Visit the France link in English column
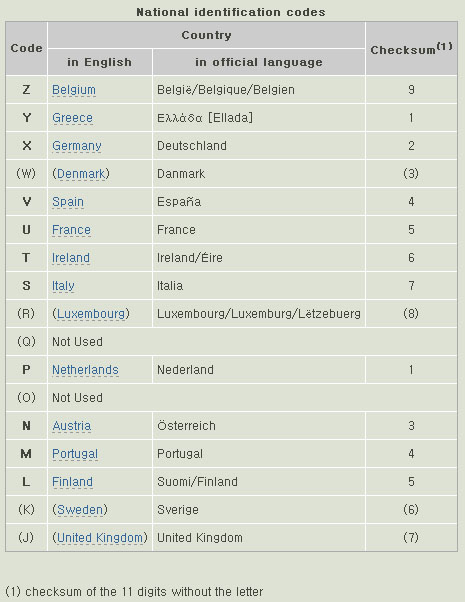465x602 pixels. (x=71, y=230)
